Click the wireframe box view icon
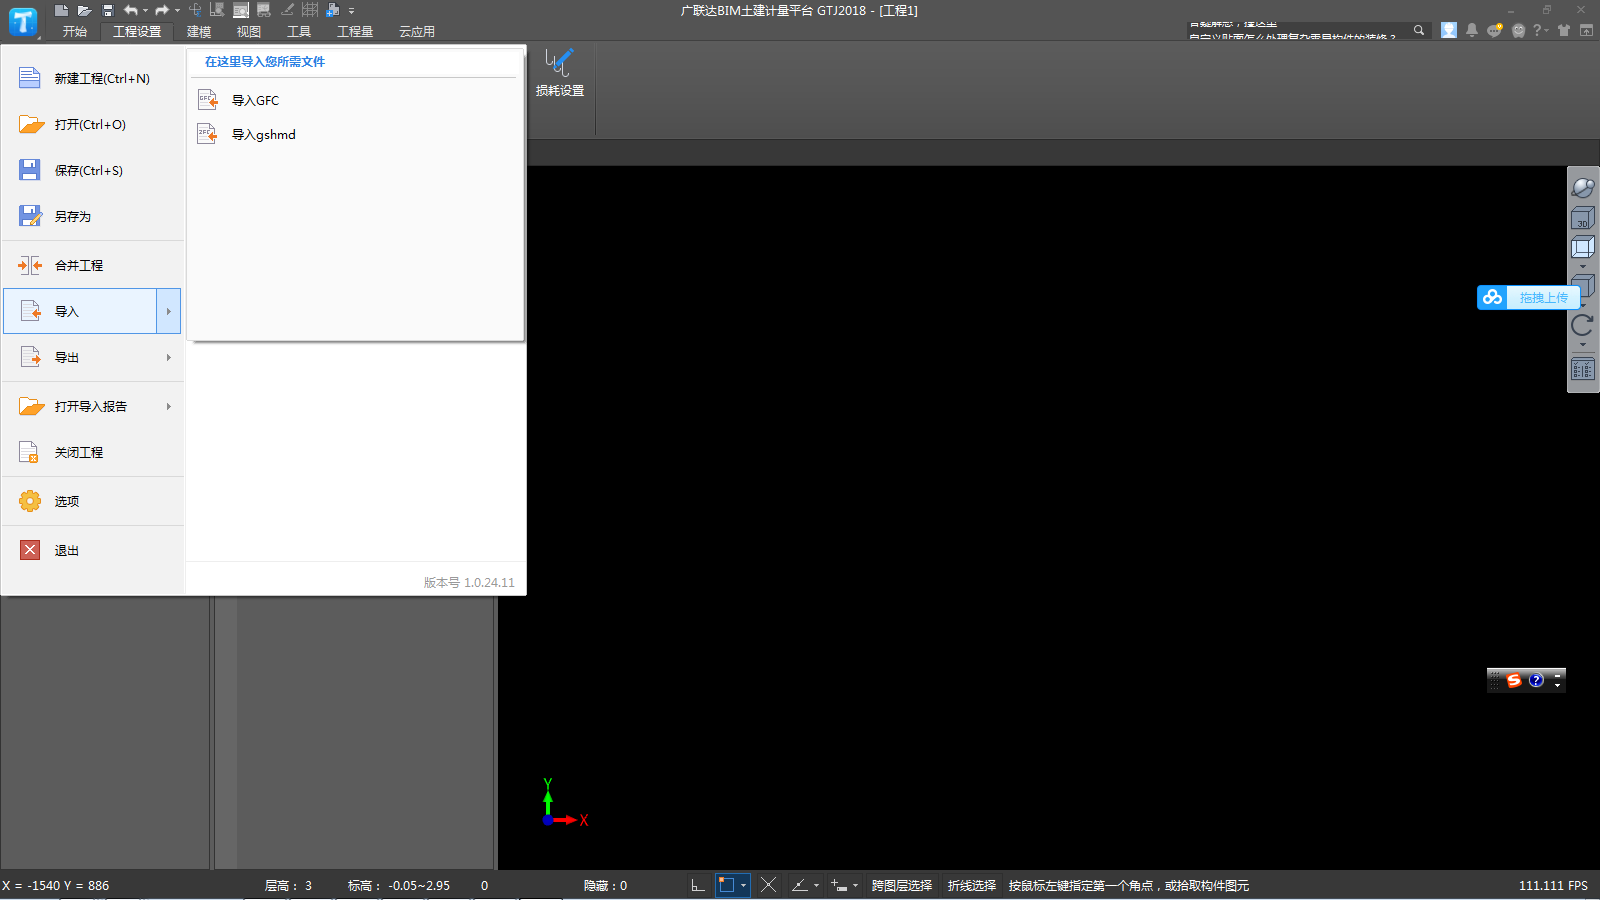The image size is (1600, 900). click(1583, 247)
